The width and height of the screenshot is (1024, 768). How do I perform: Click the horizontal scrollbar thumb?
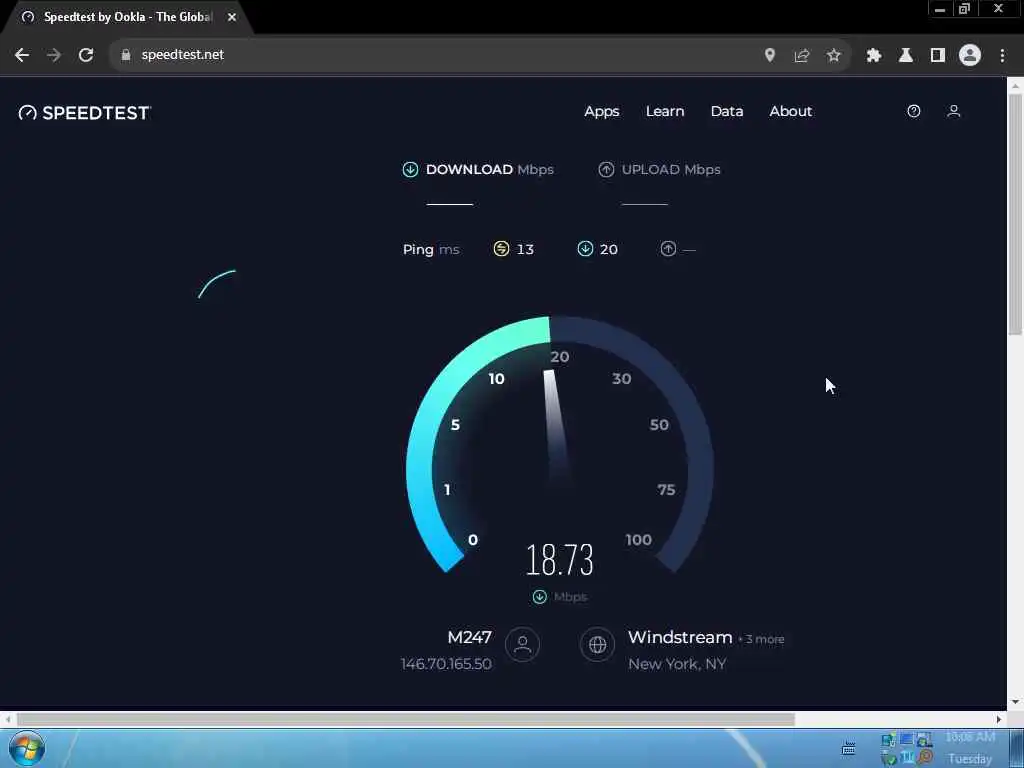click(x=405, y=720)
